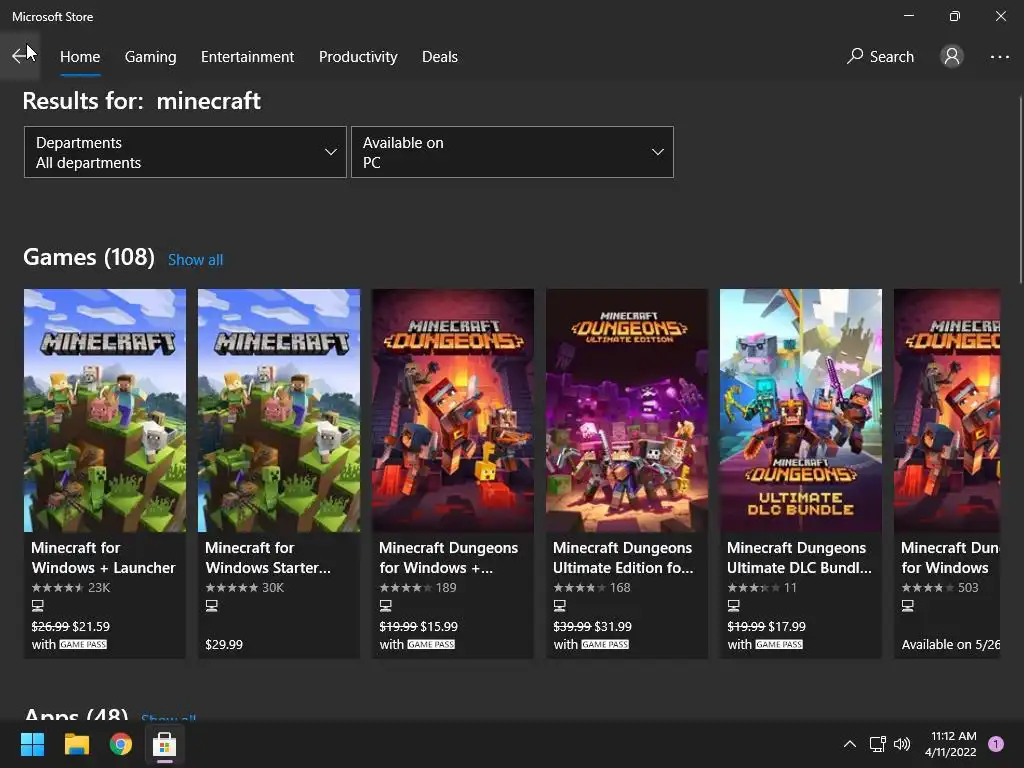Viewport: 1024px width, 768px height.
Task: Click the 30K star rating
Action: pos(244,588)
